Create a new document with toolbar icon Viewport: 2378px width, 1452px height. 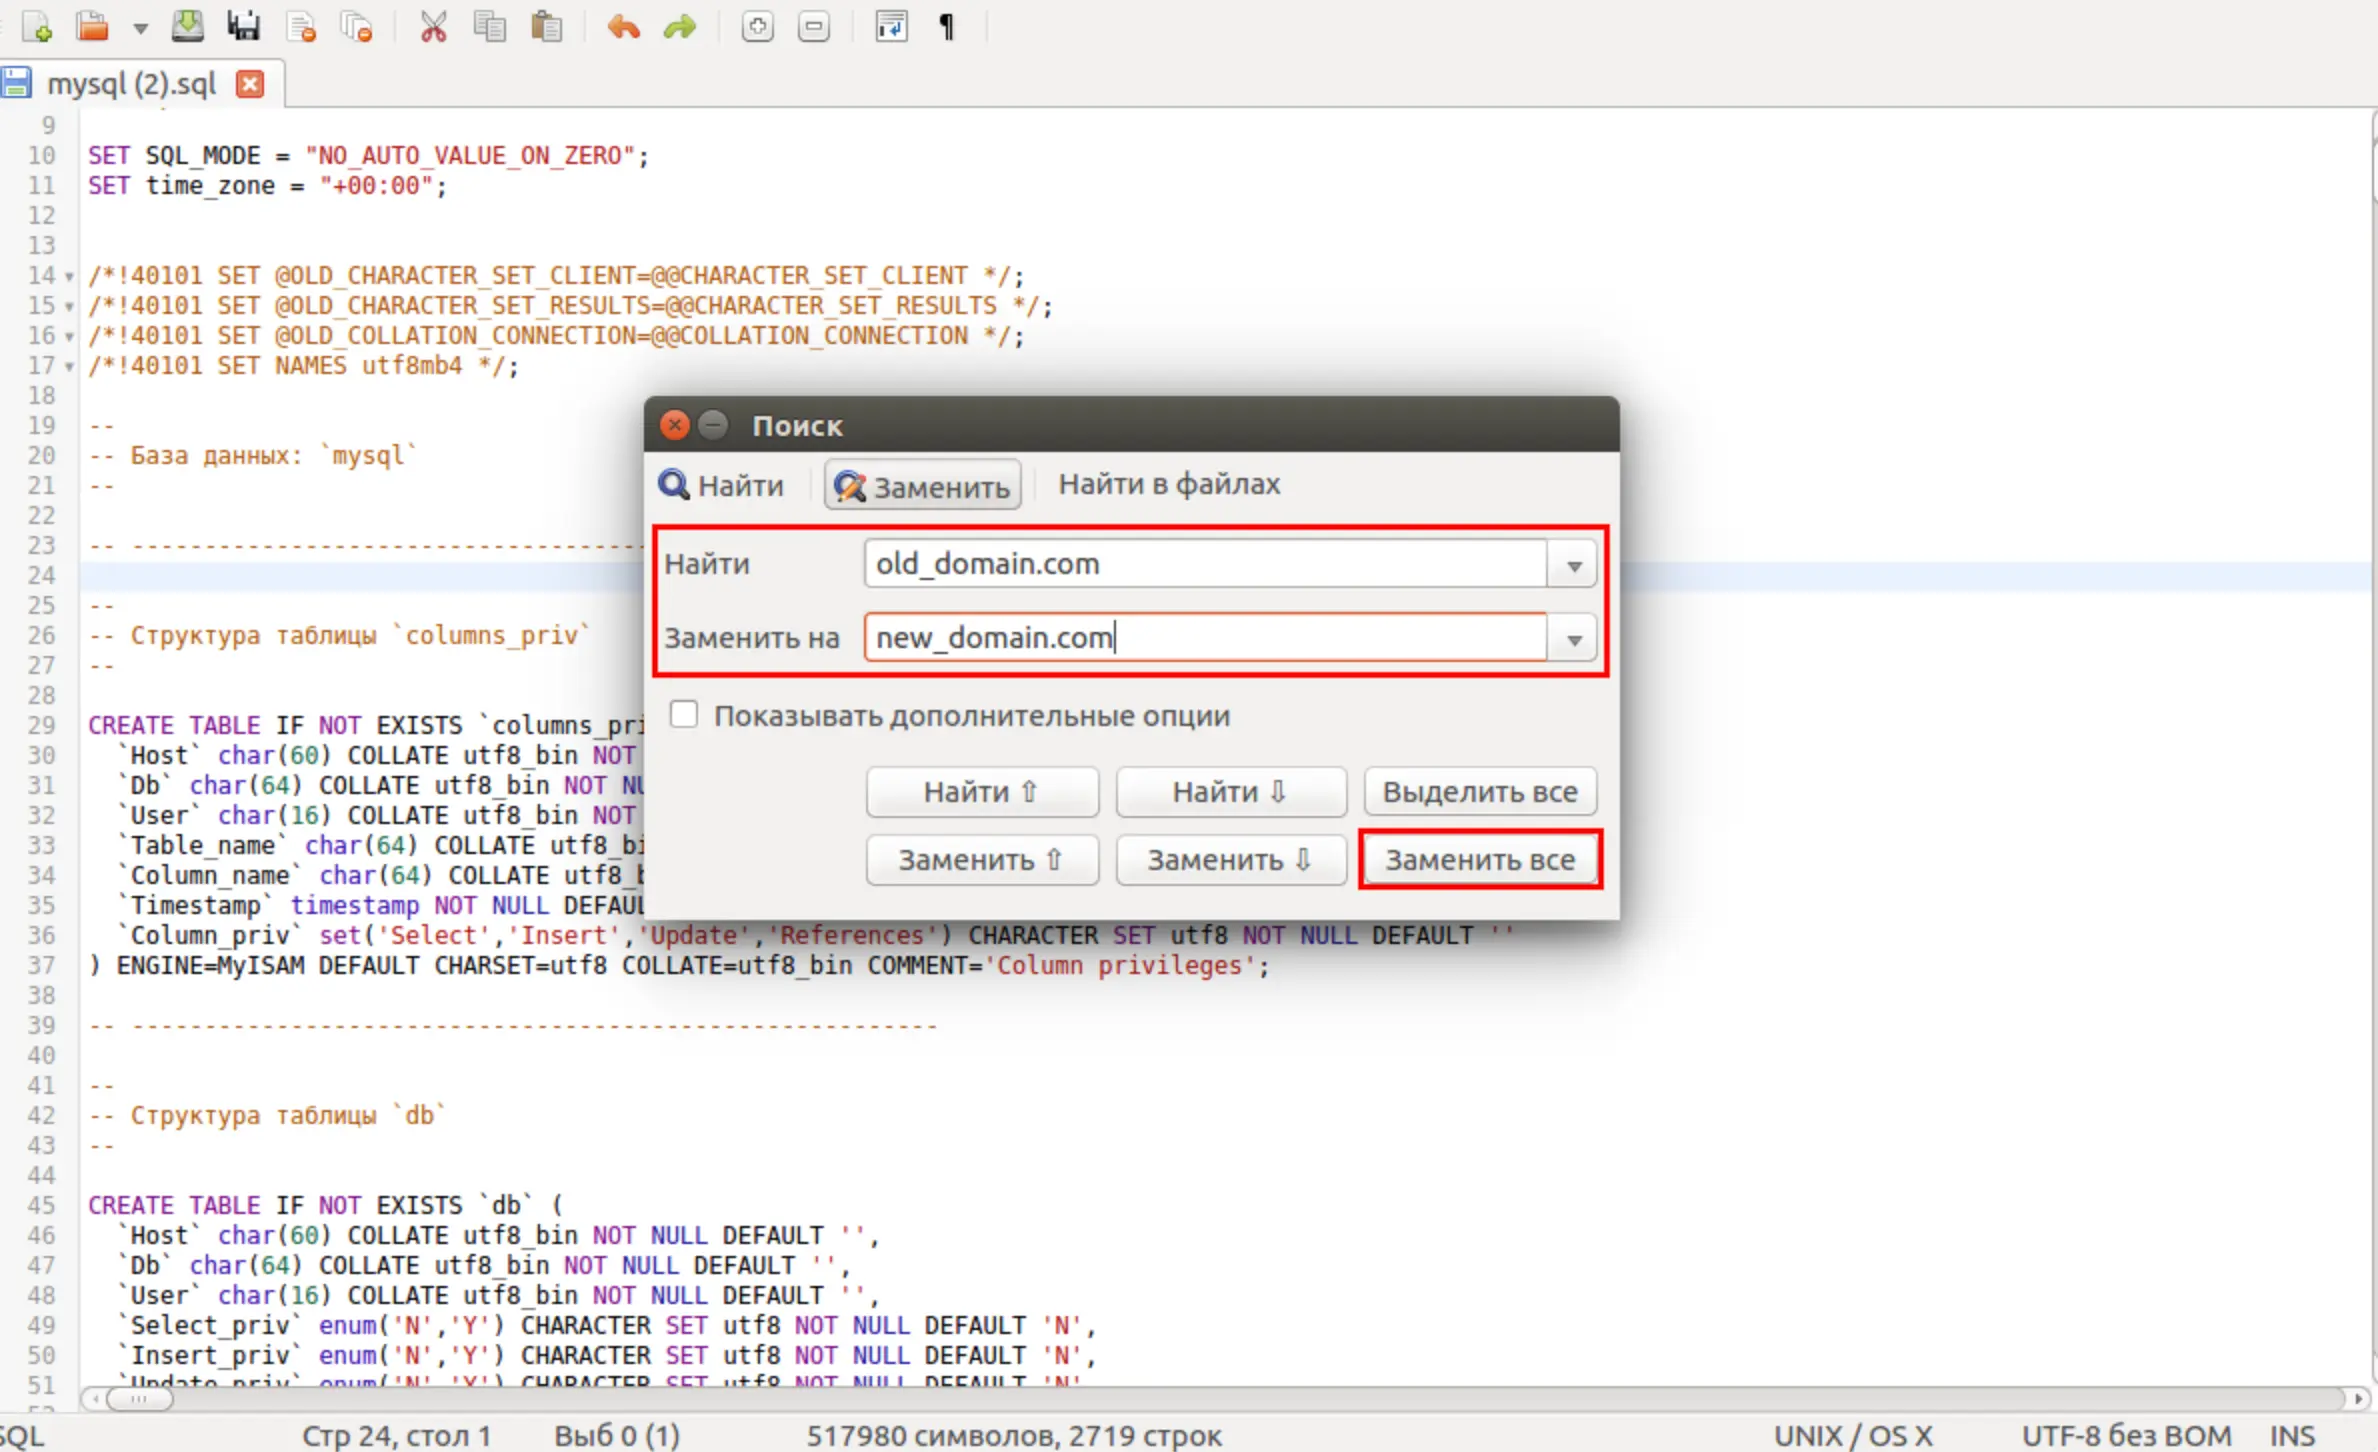37,27
